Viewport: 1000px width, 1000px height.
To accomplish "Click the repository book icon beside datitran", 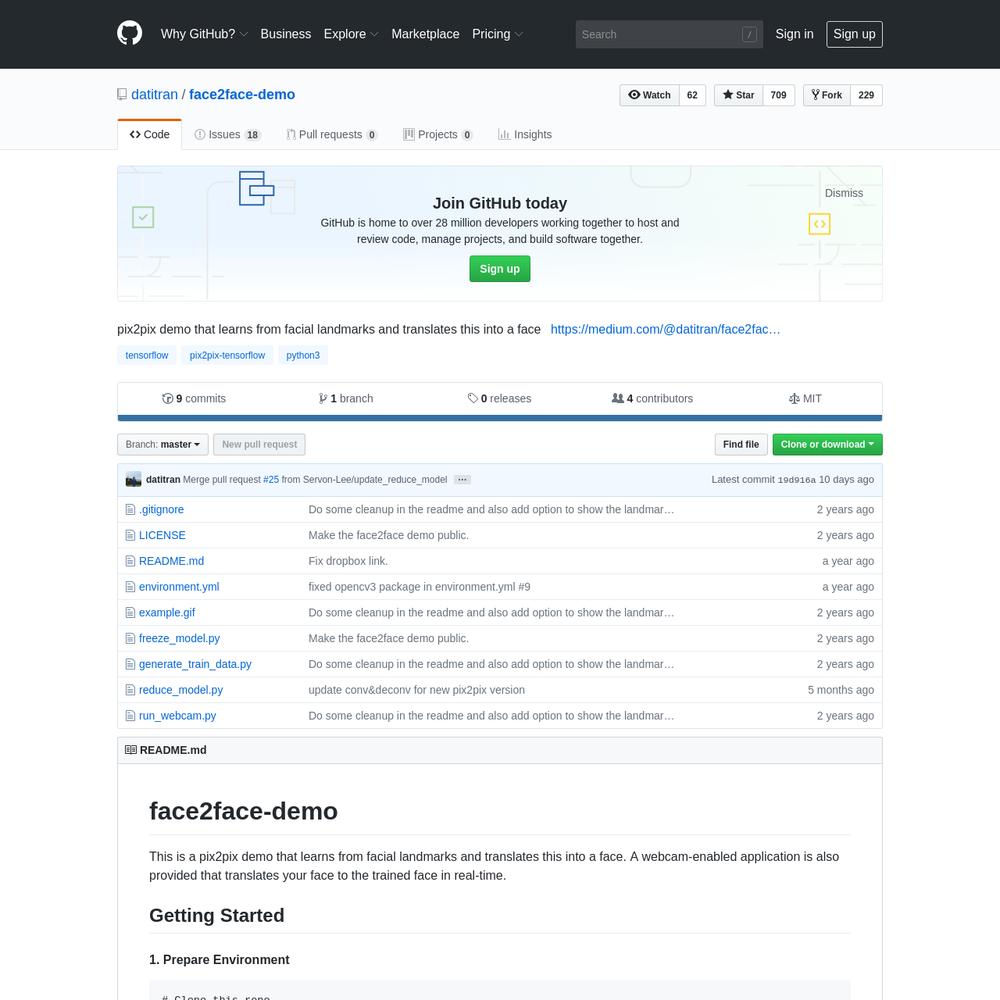I will [x=122, y=94].
